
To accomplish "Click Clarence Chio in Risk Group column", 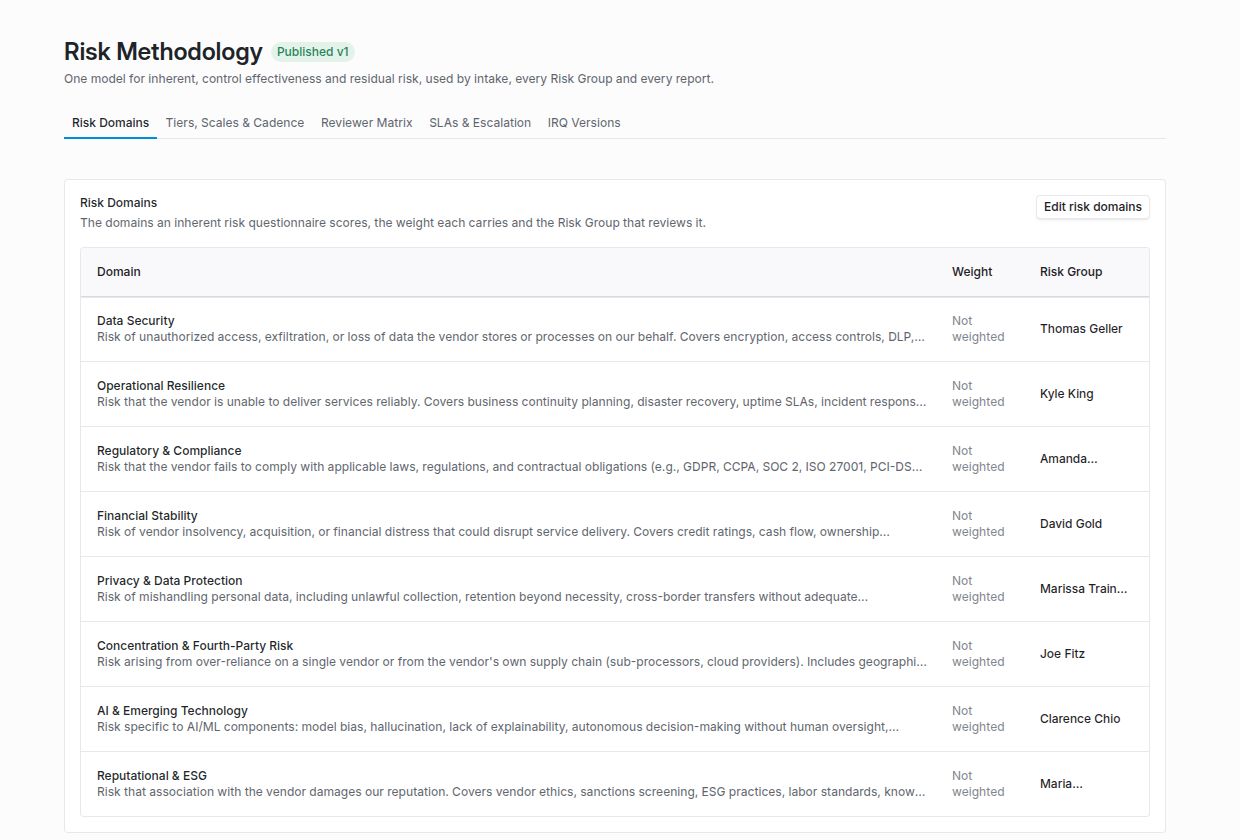I will click(1080, 719).
